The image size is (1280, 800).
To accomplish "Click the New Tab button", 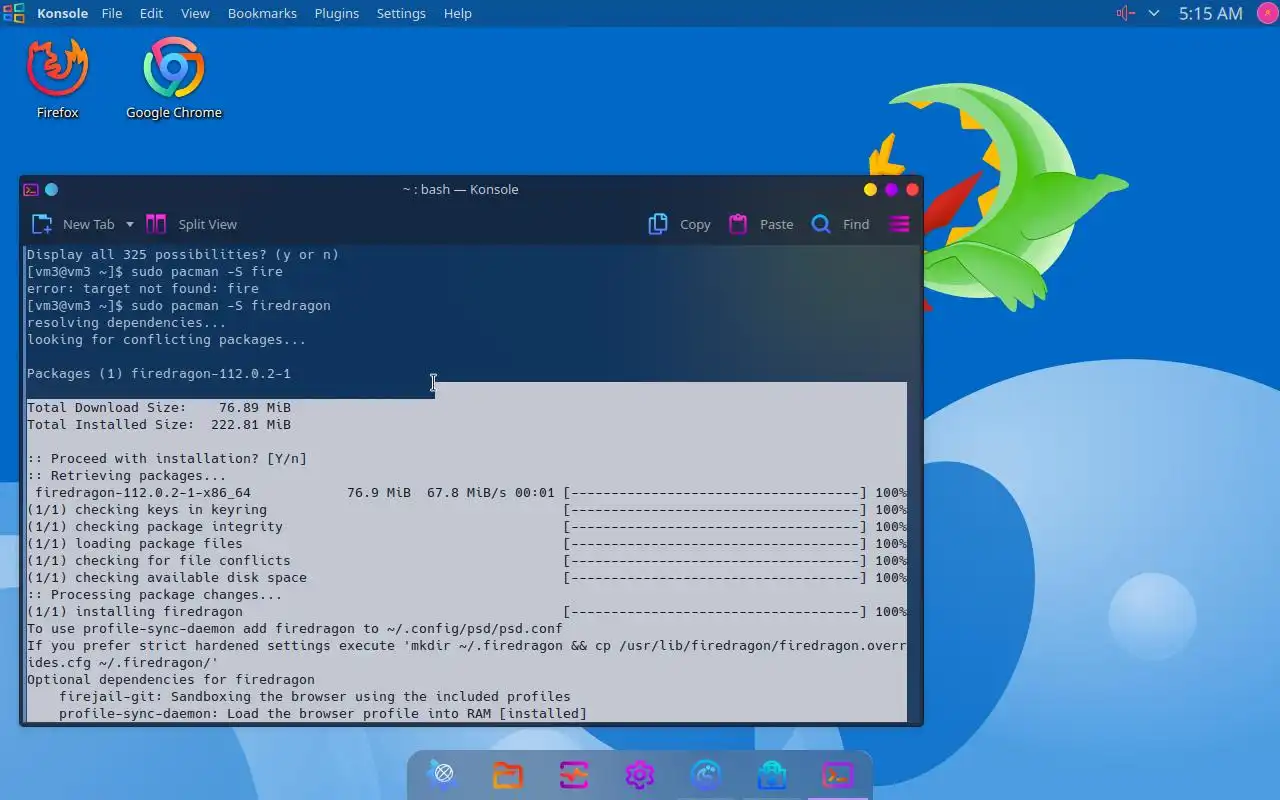I will point(74,224).
